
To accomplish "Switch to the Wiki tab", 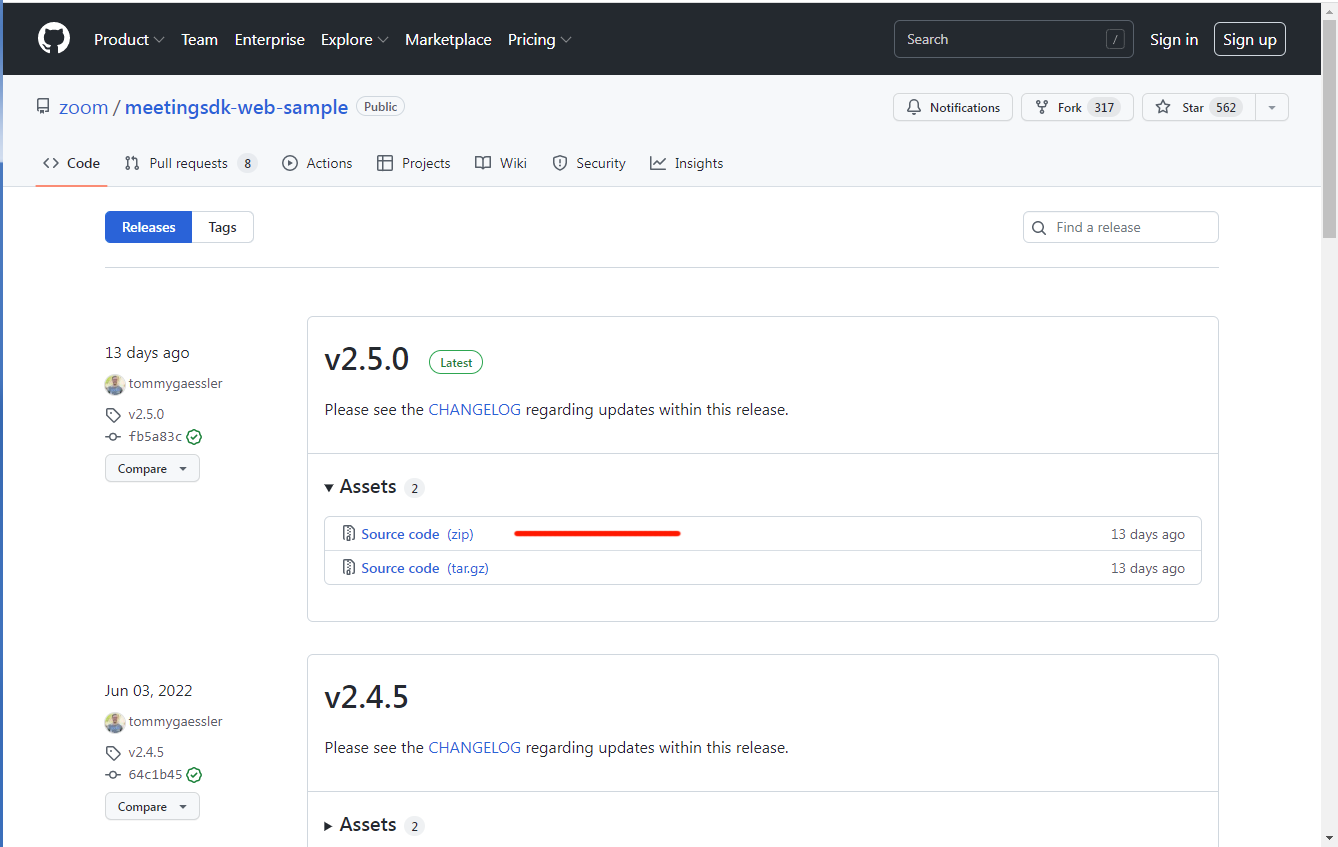I will click(500, 163).
